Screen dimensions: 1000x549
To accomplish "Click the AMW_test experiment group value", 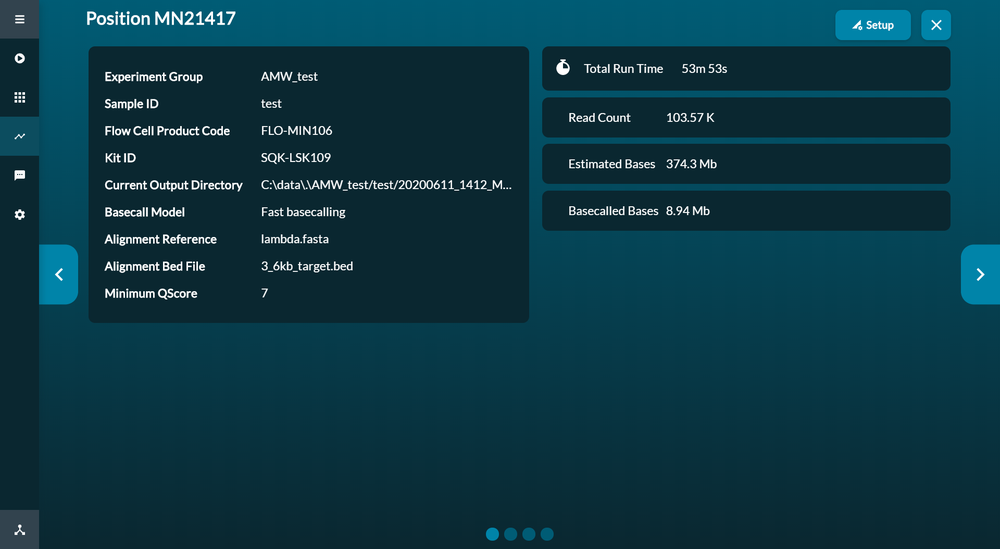I will click(x=289, y=77).
